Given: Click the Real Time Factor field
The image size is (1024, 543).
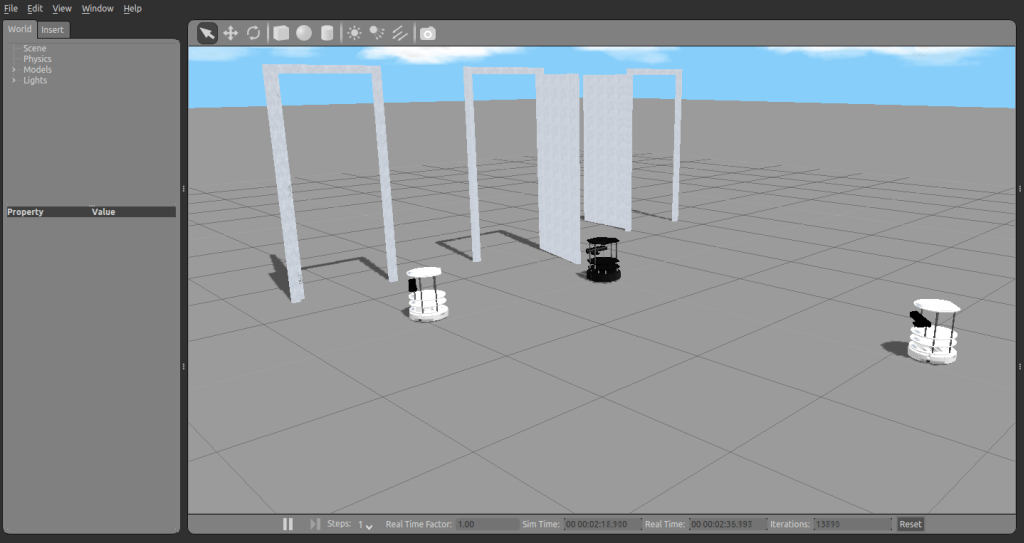Looking at the screenshot, I should tap(484, 524).
